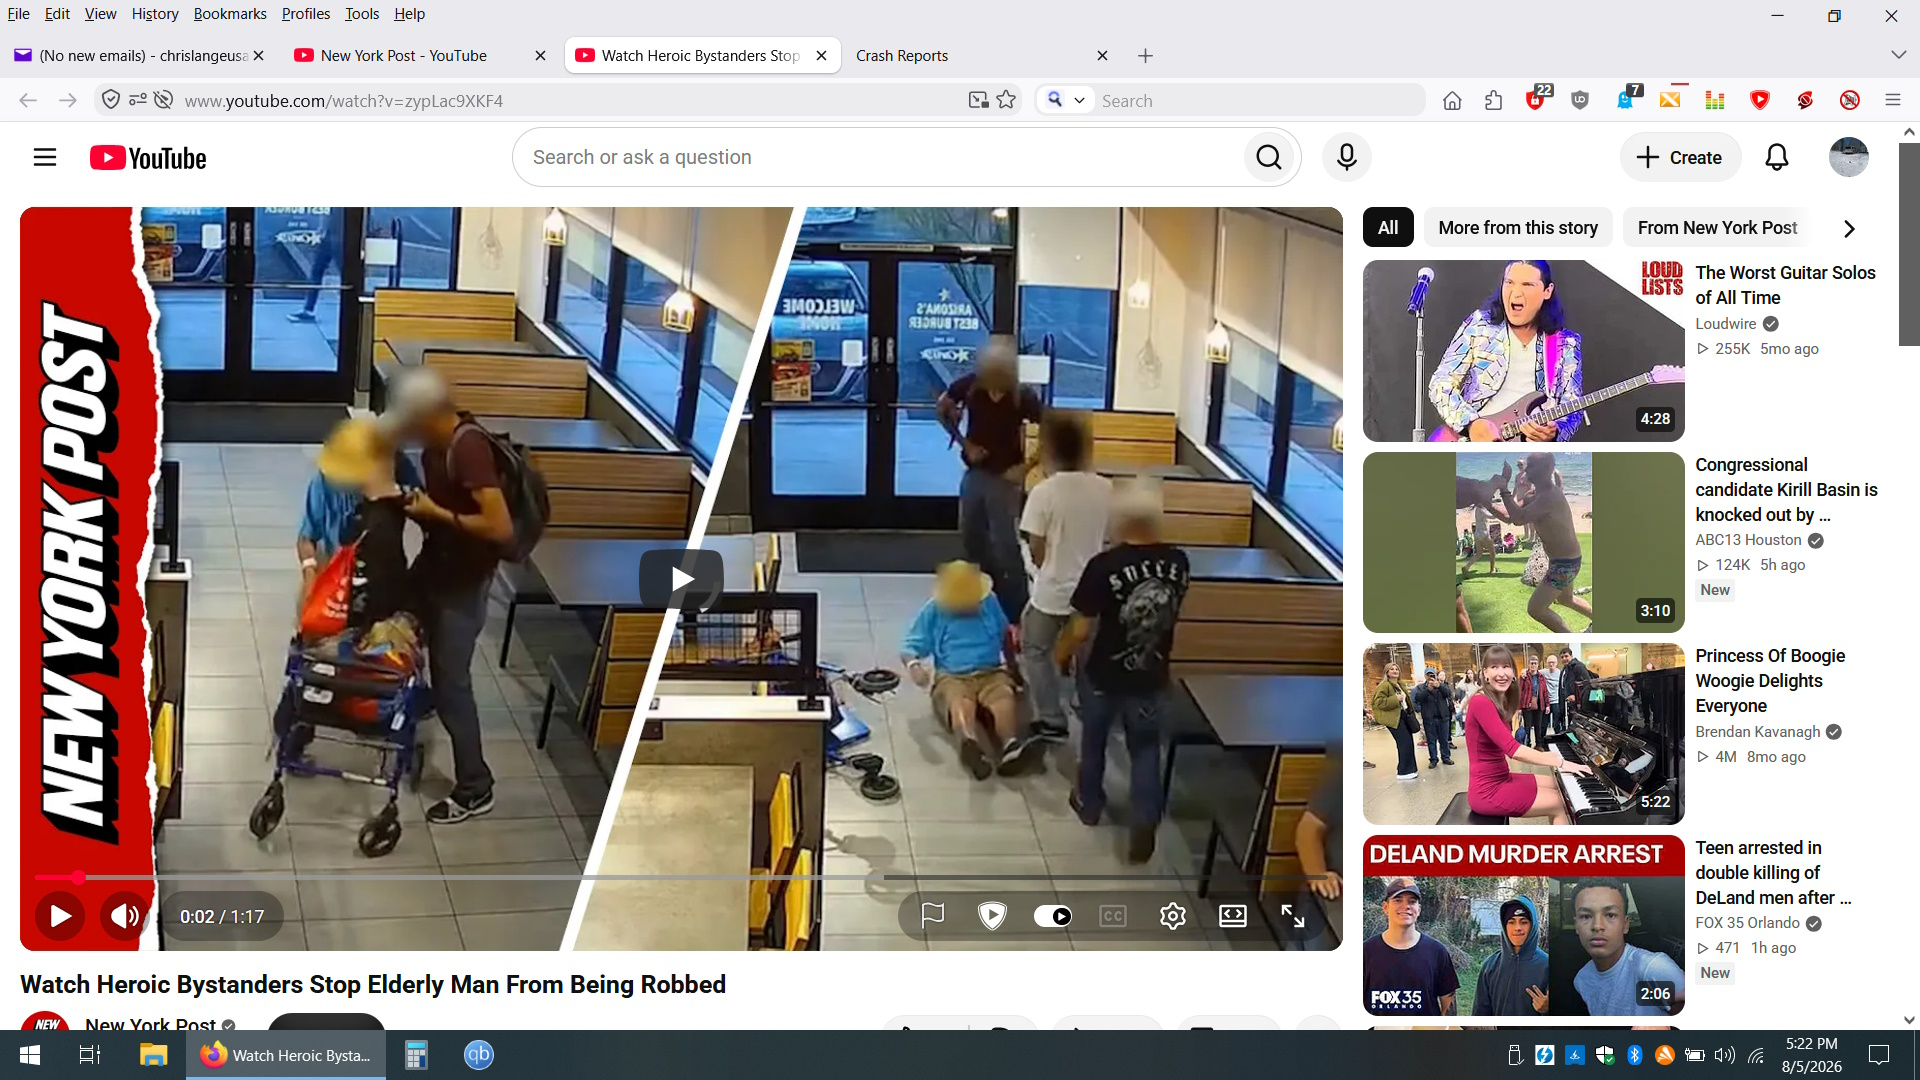
Task: Go to the YouTube home logo
Action: [148, 158]
